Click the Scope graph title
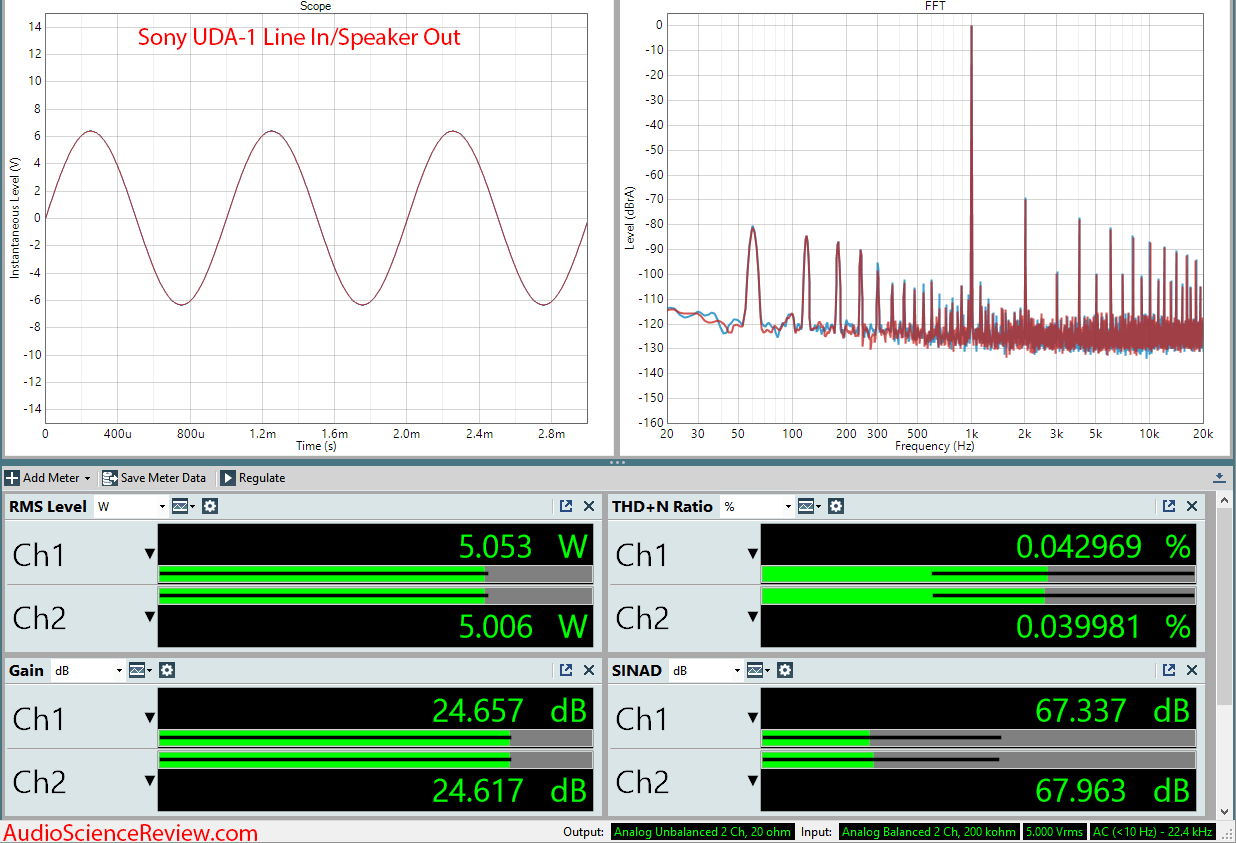 tap(315, 6)
